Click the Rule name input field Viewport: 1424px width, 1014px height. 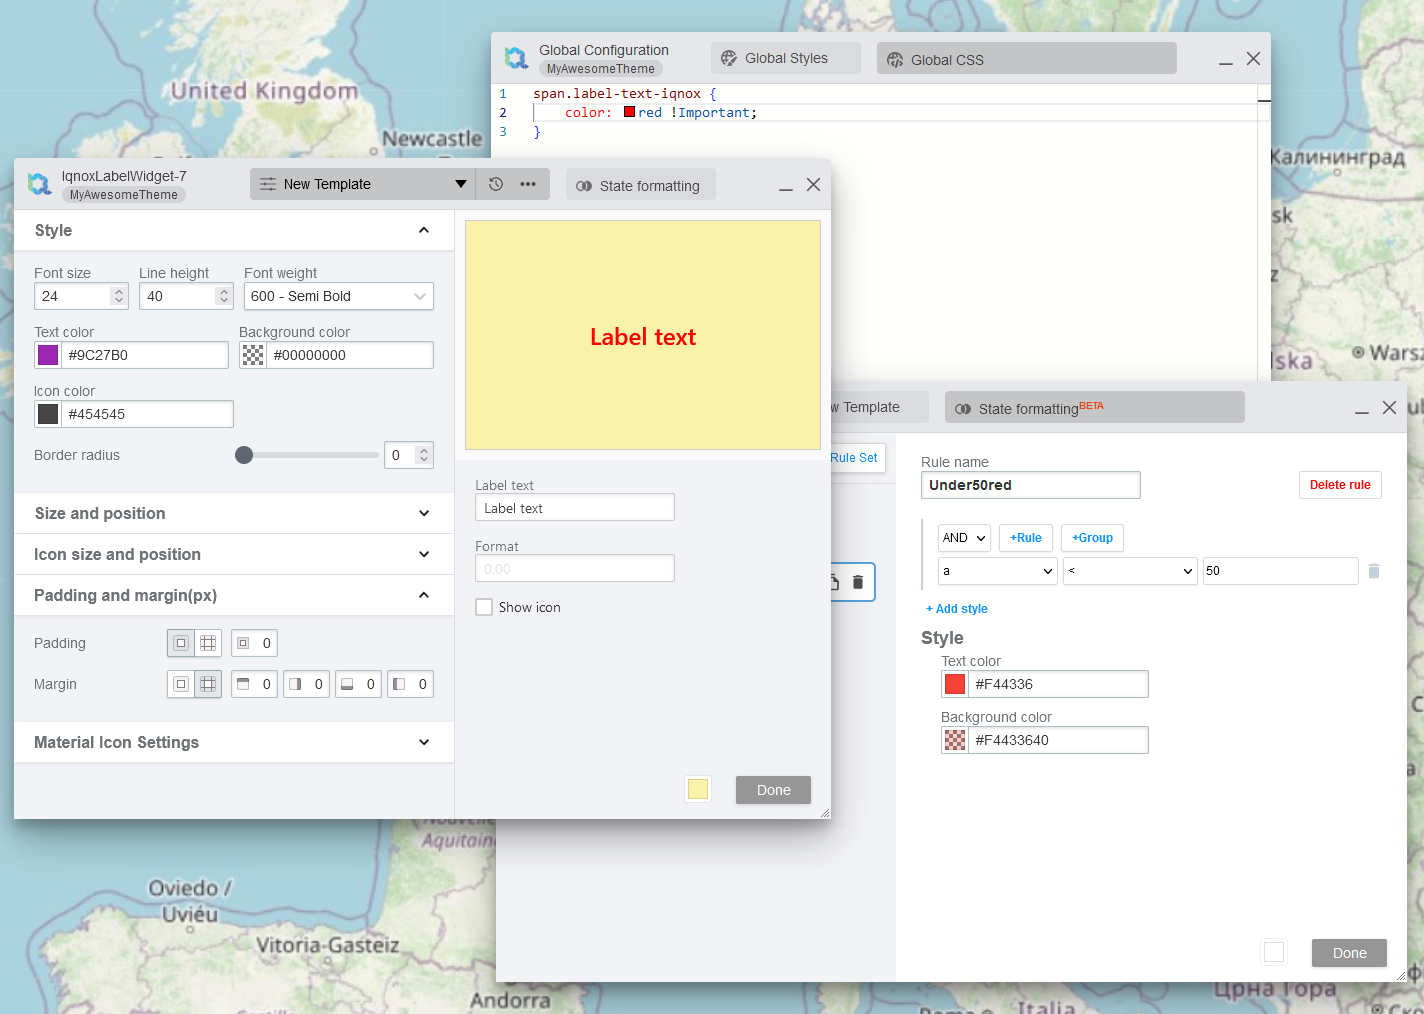[x=1030, y=485]
